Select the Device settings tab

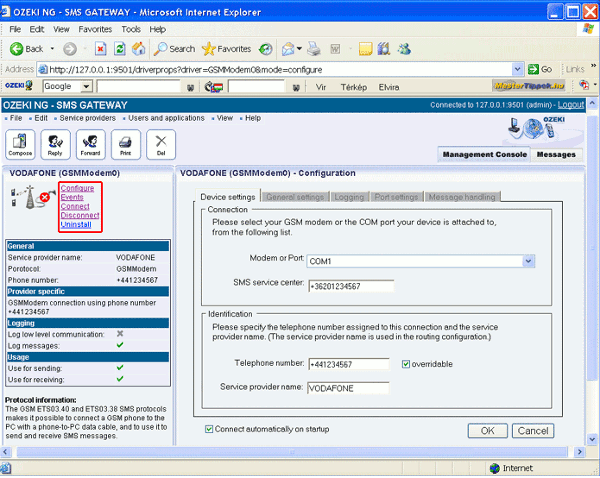(x=228, y=196)
